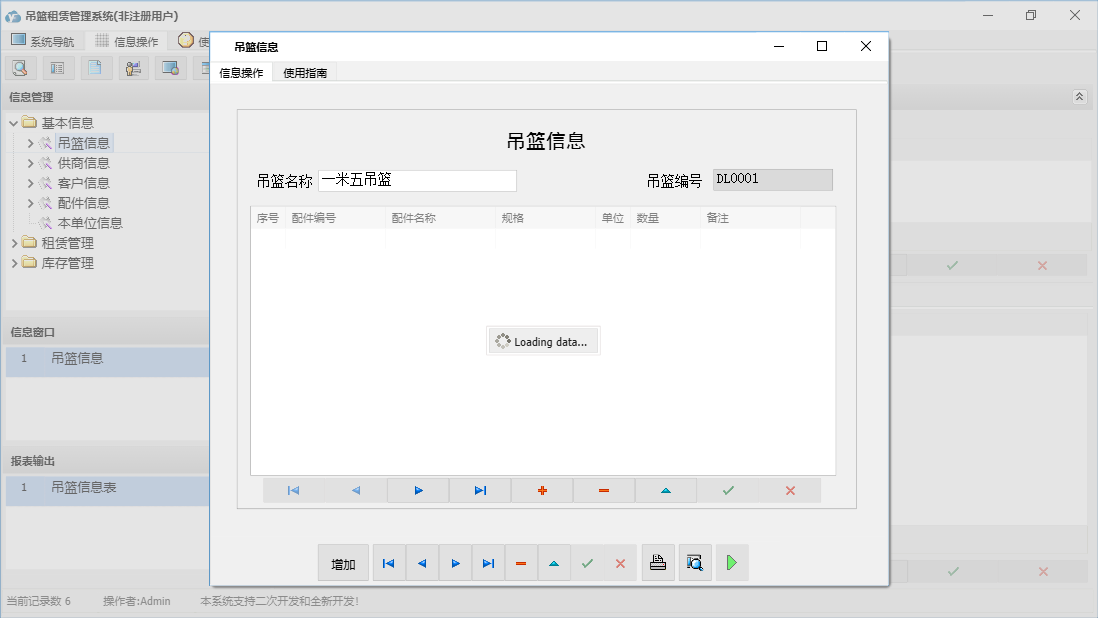Viewport: 1098px width, 618px height.
Task: Select 配件信息 under 基本信息
Action: coord(82,202)
